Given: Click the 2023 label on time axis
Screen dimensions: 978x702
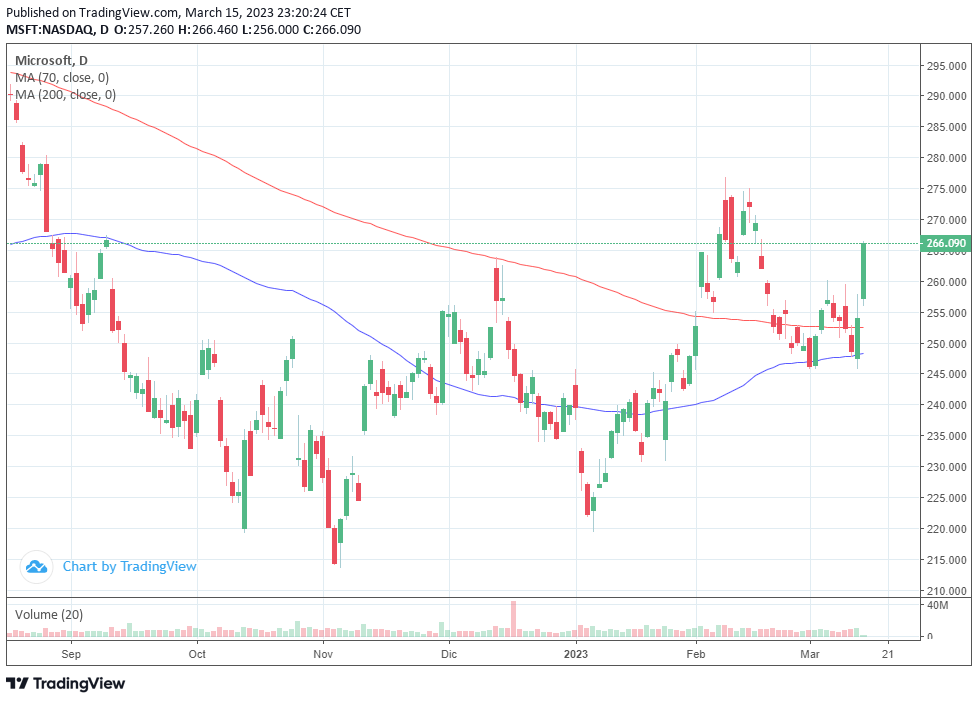Looking at the screenshot, I should tap(576, 654).
